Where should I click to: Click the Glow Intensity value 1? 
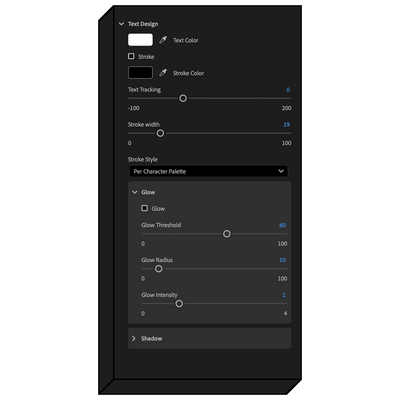pos(284,295)
